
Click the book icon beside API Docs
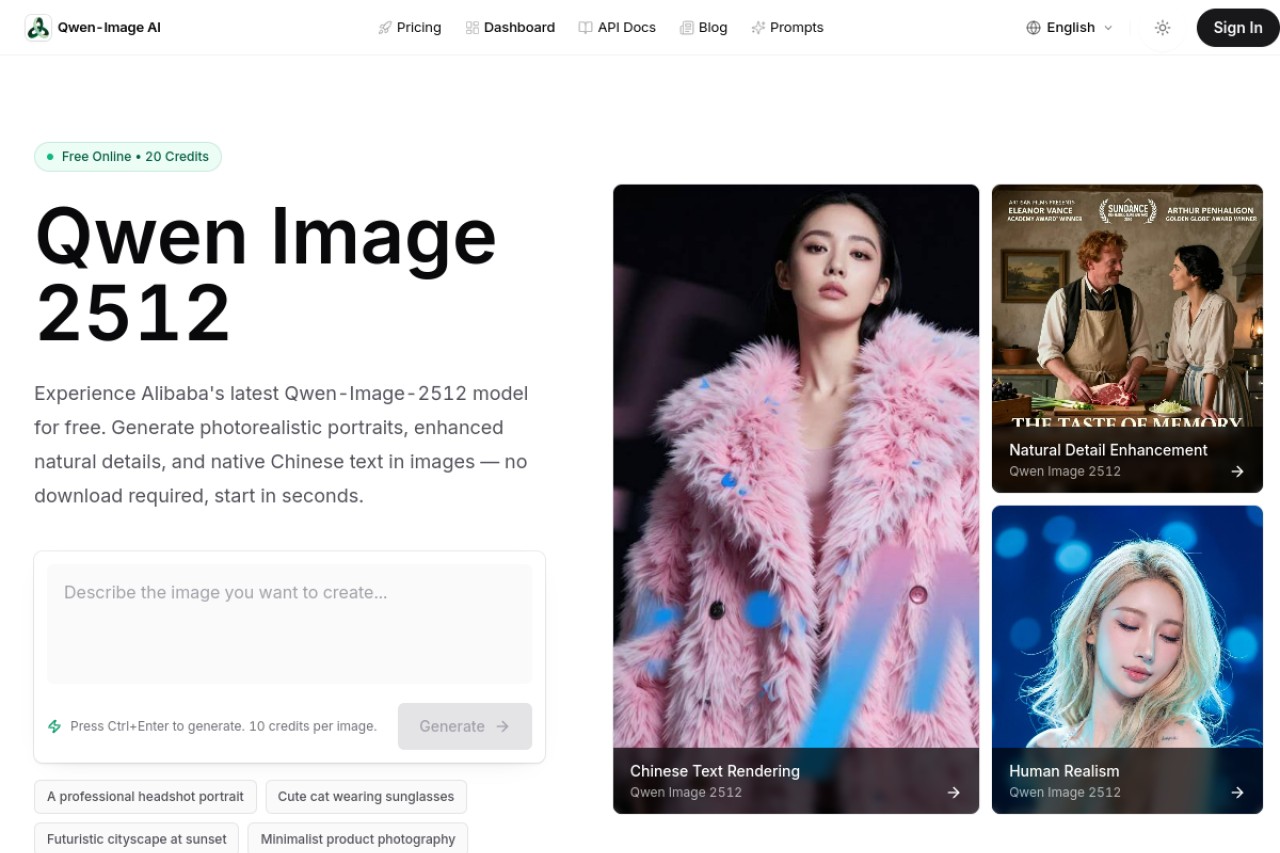click(x=586, y=28)
